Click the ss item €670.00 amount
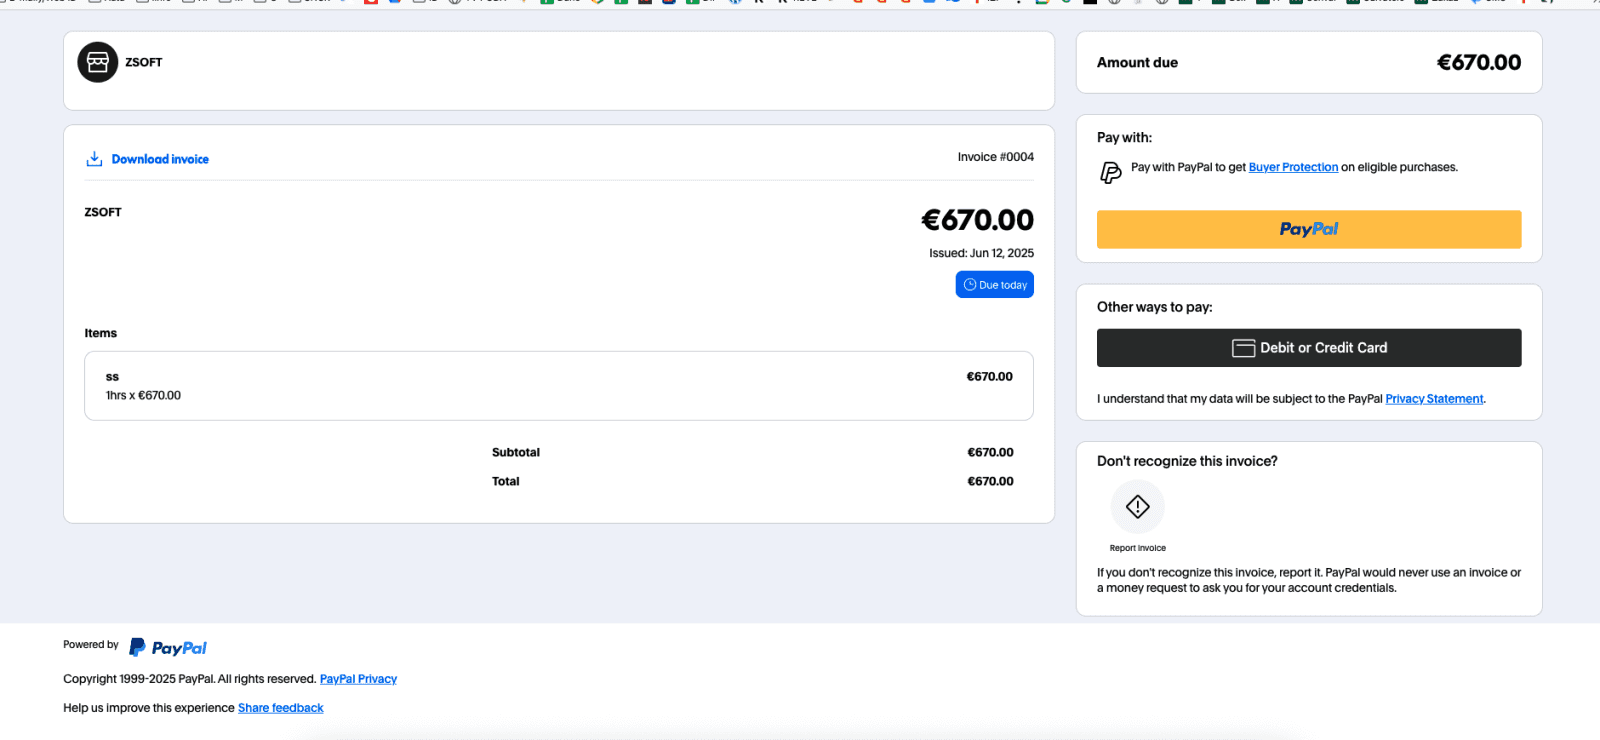This screenshot has height=740, width=1600. [x=989, y=377]
